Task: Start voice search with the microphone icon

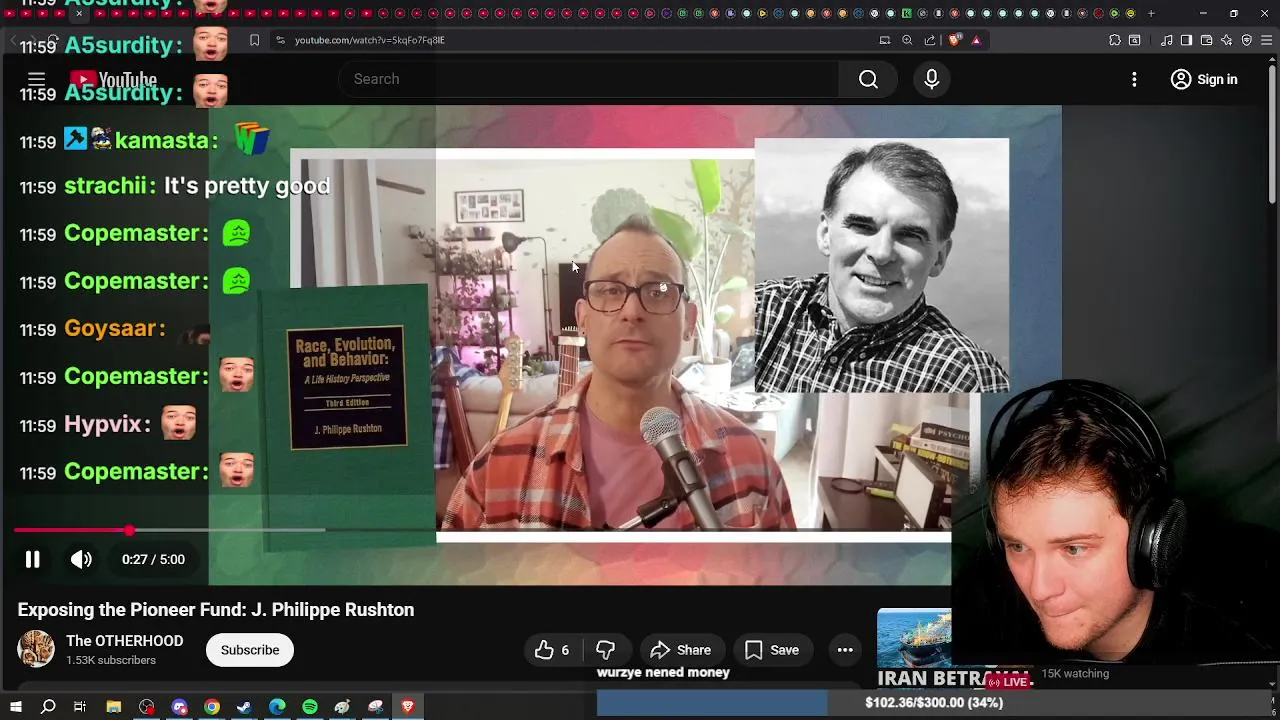Action: [931, 79]
